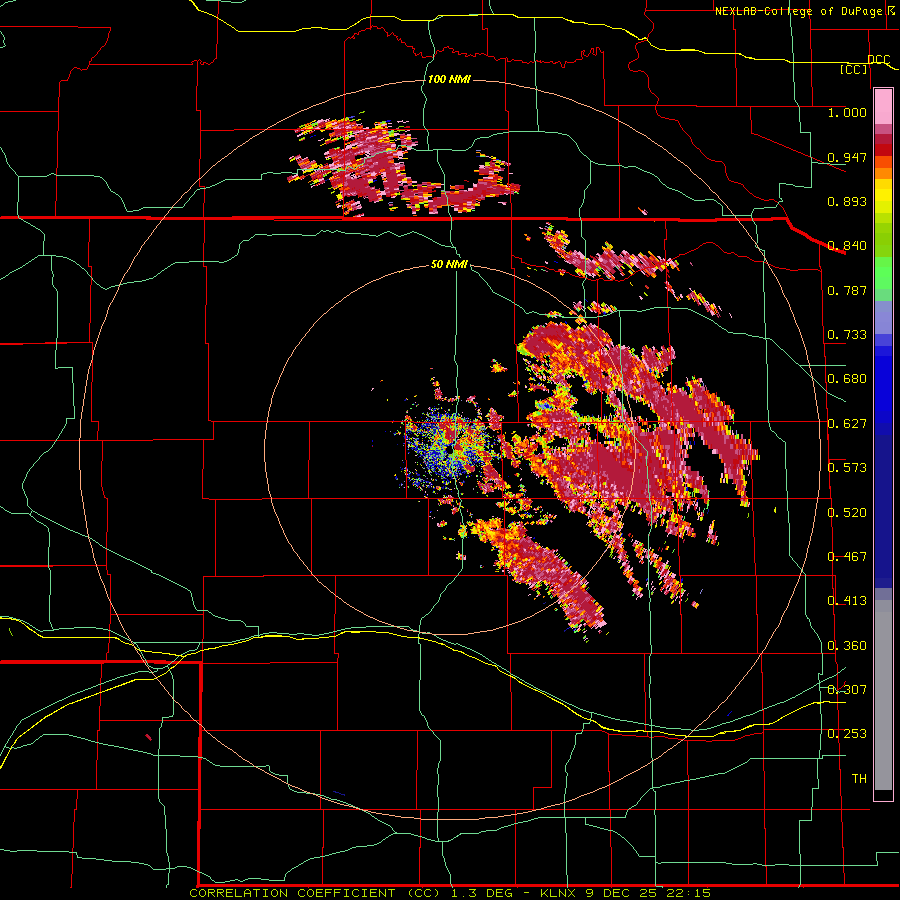This screenshot has width=900, height=900.
Task: Click the gray band of color scale
Action: click(883, 695)
